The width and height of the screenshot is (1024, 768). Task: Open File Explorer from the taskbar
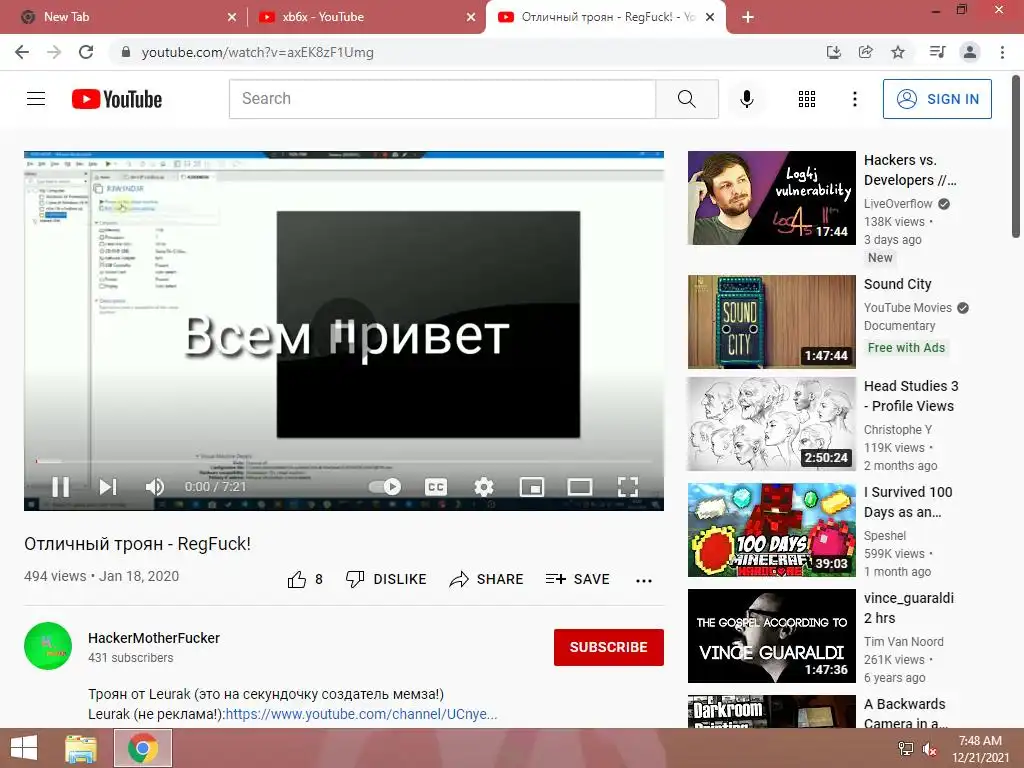[81, 748]
